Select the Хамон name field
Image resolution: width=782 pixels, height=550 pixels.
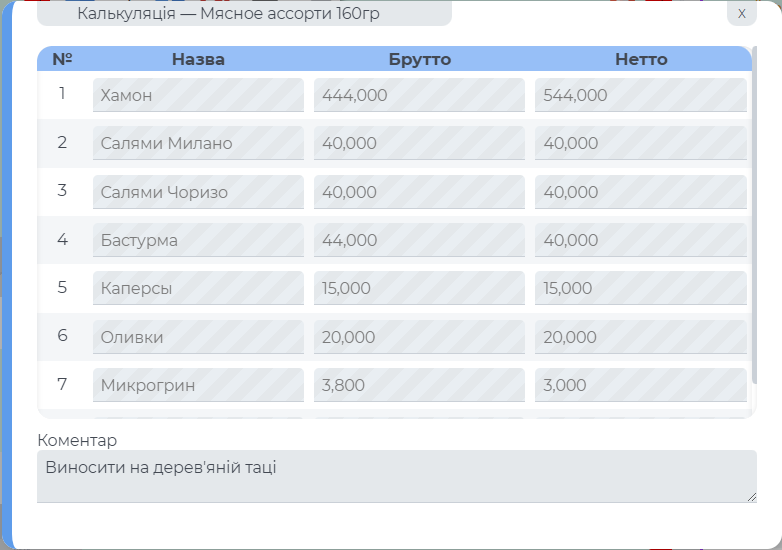point(198,95)
